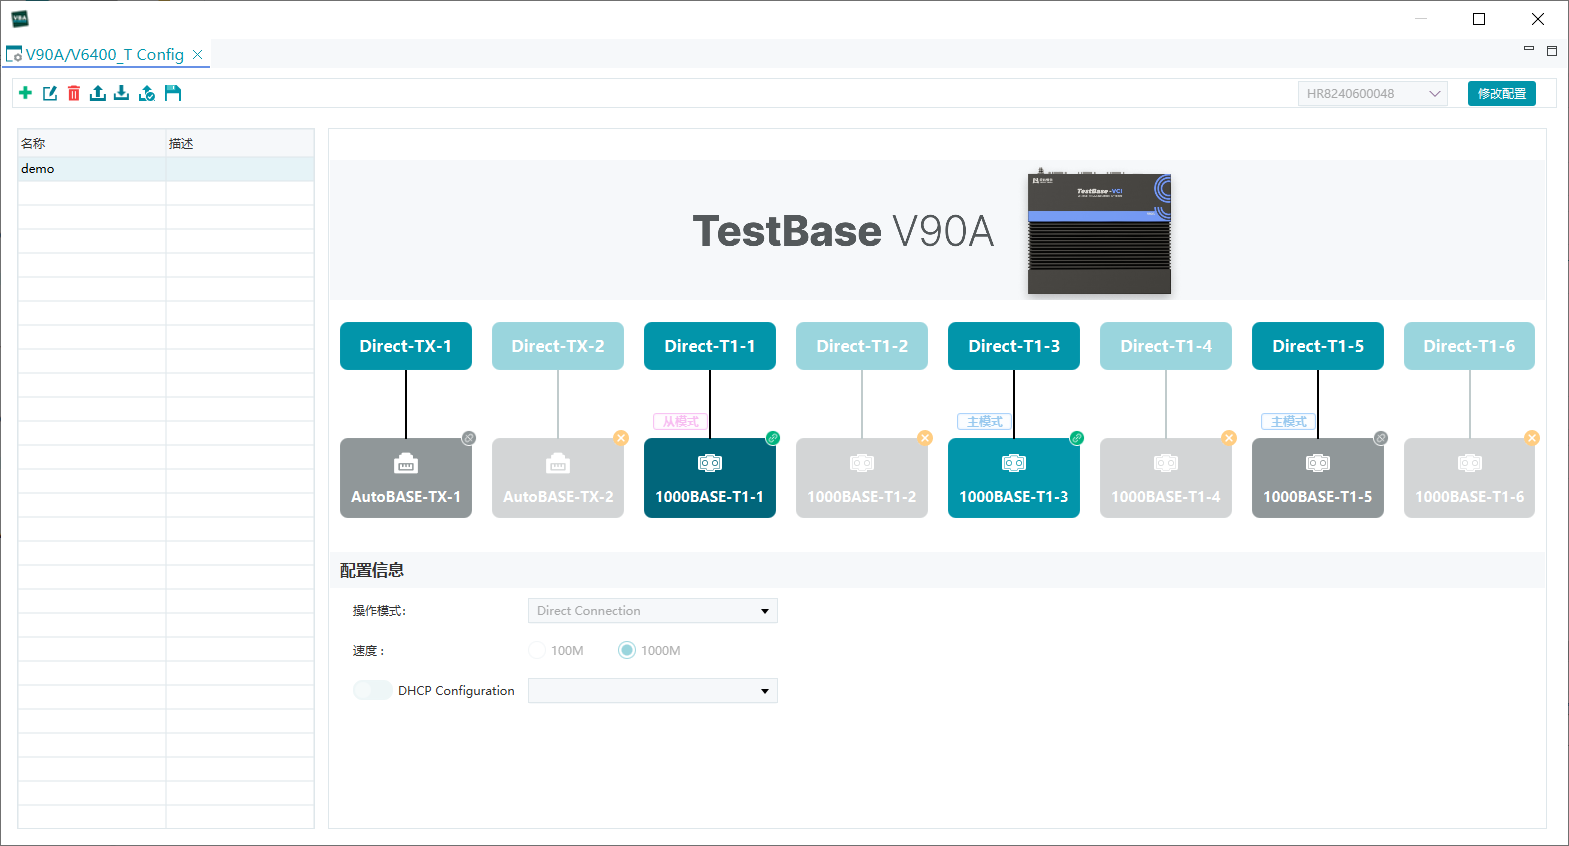Viewport: 1569px width, 846px height.
Task: Select the 100M speed radio button
Action: pos(537,650)
